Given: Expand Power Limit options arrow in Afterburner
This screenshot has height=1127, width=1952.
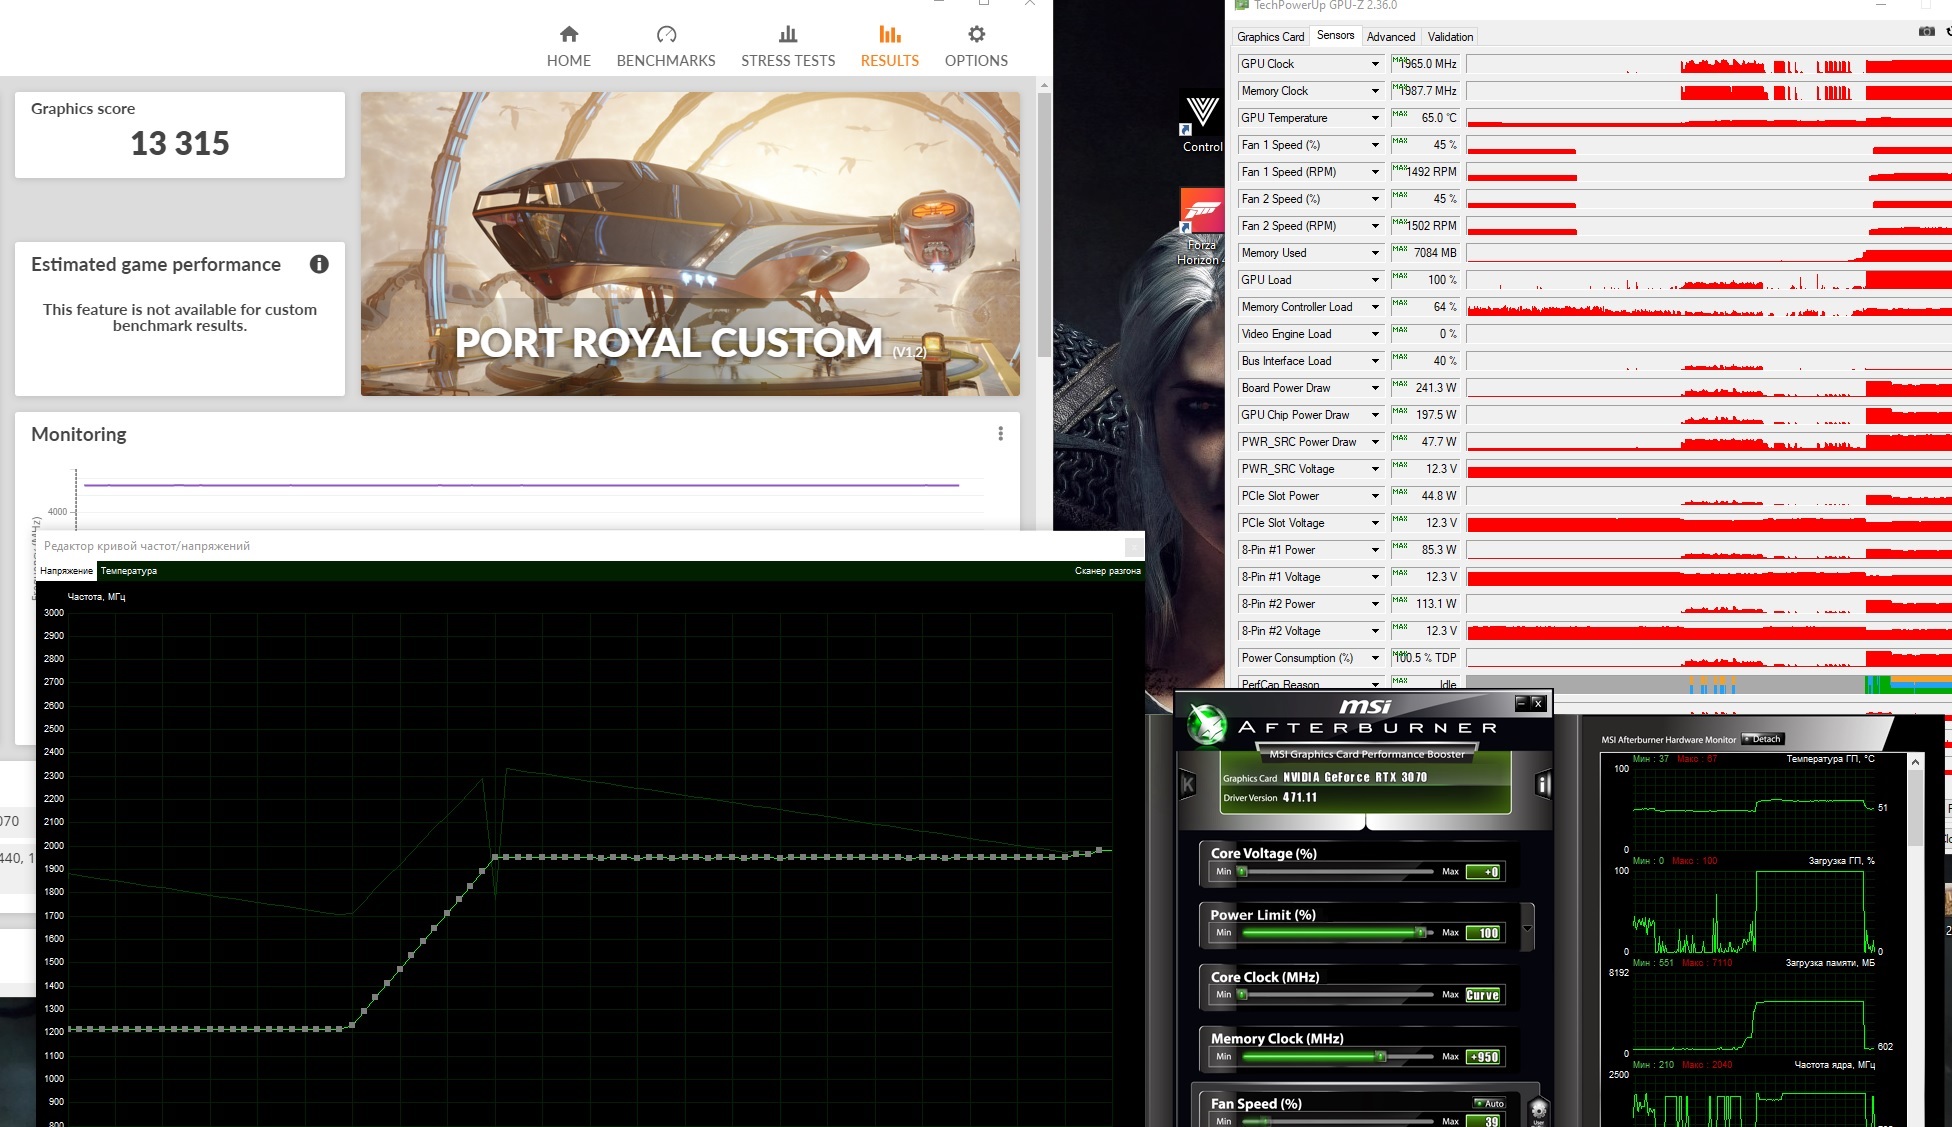Looking at the screenshot, I should click(1527, 929).
